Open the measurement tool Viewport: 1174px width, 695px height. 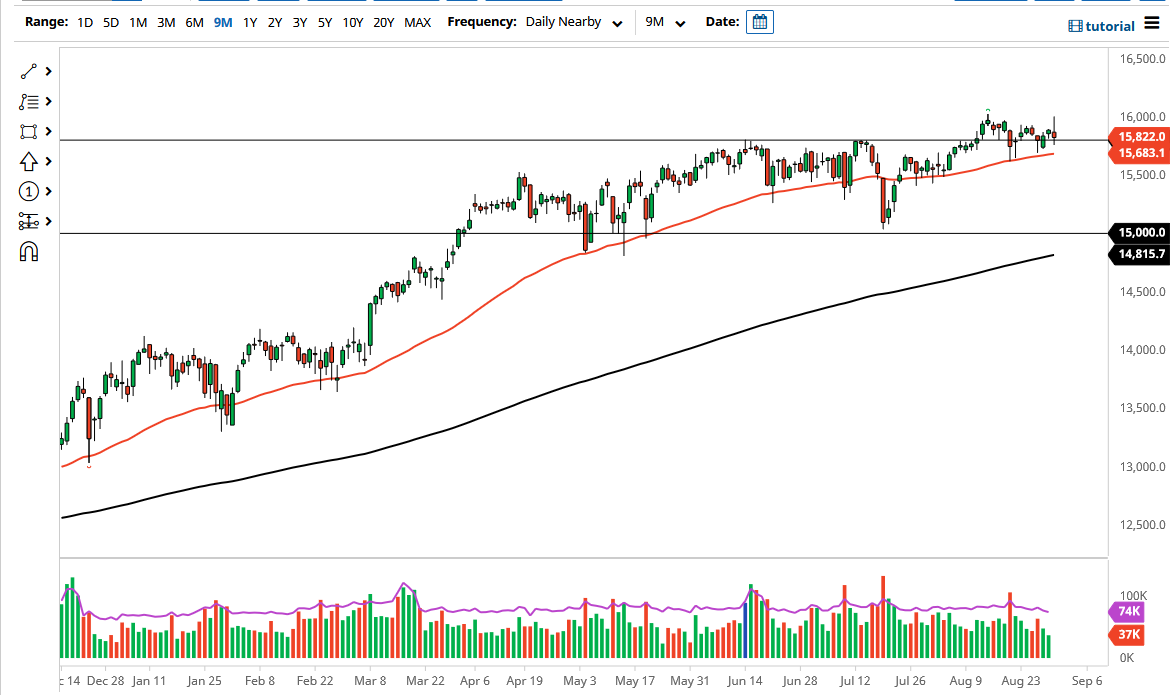click(x=29, y=221)
